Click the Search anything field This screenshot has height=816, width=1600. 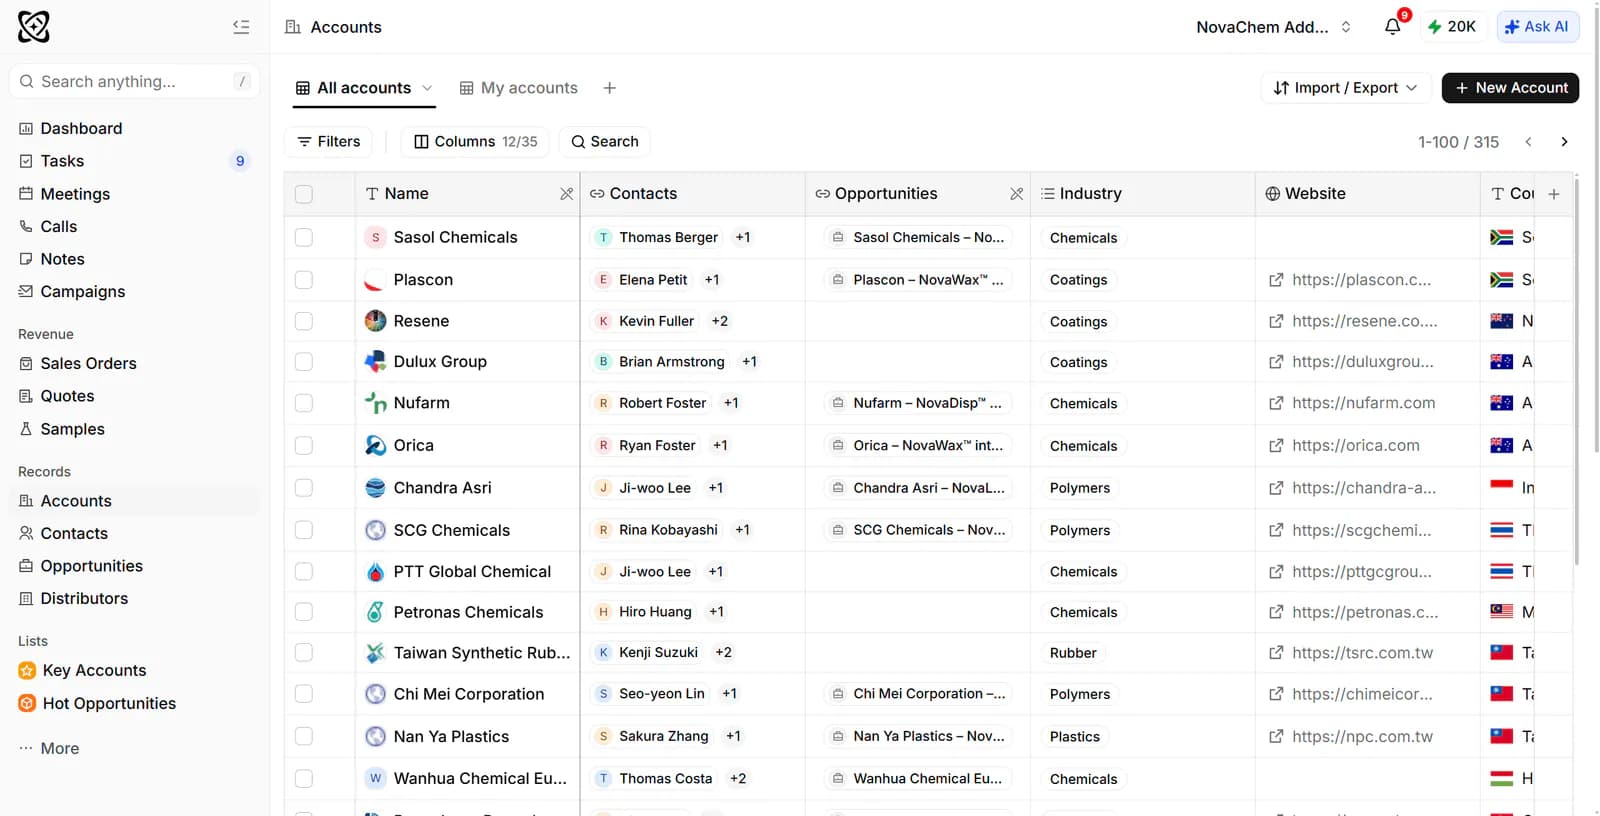point(134,81)
